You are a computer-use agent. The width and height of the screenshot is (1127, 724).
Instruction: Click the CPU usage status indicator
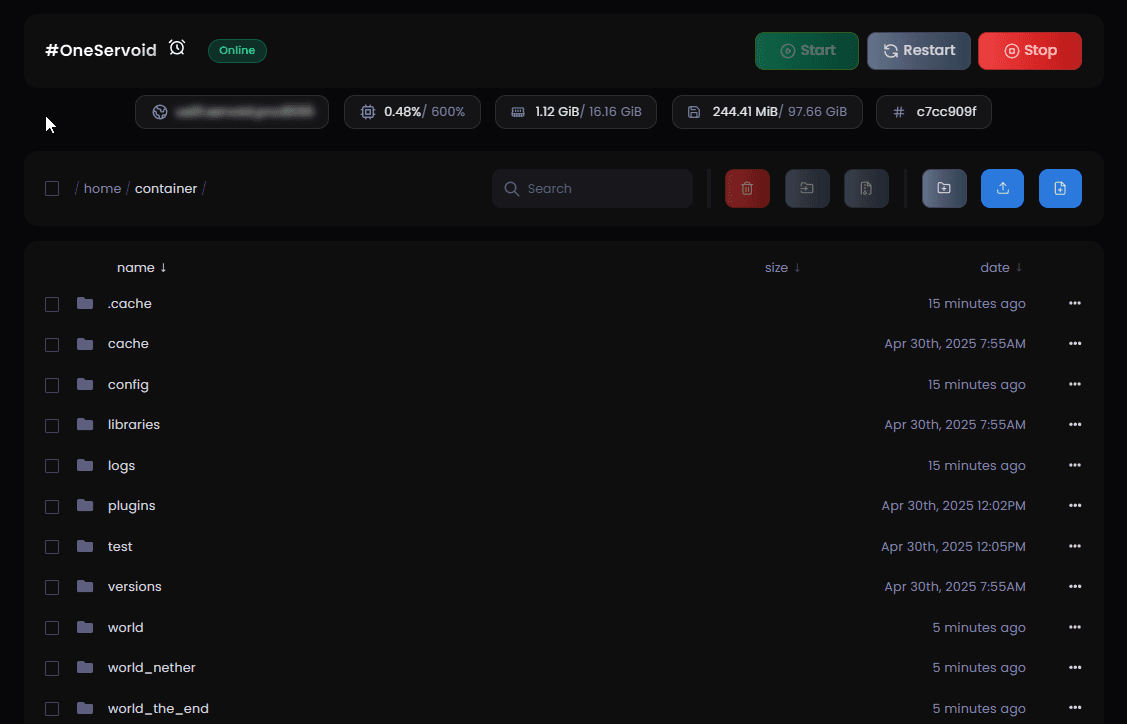[x=412, y=112]
